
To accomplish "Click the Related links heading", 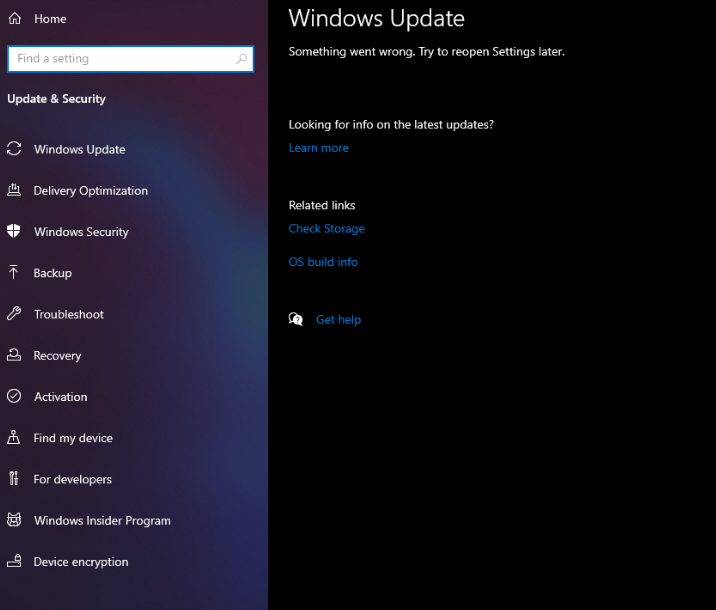I will pos(322,205).
